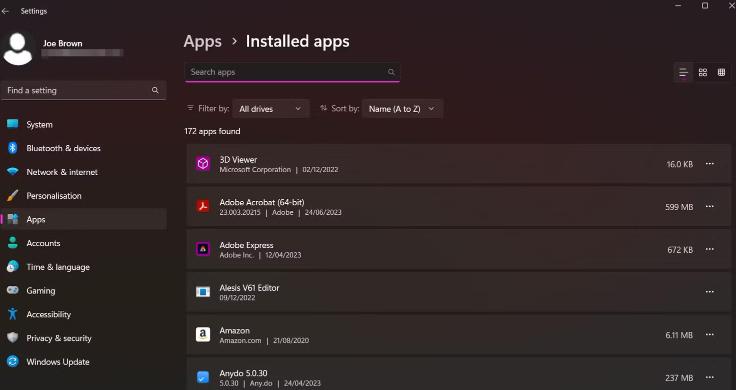736x390 pixels.
Task: Click the Alesis V61 Editor name
Action: 249,288
